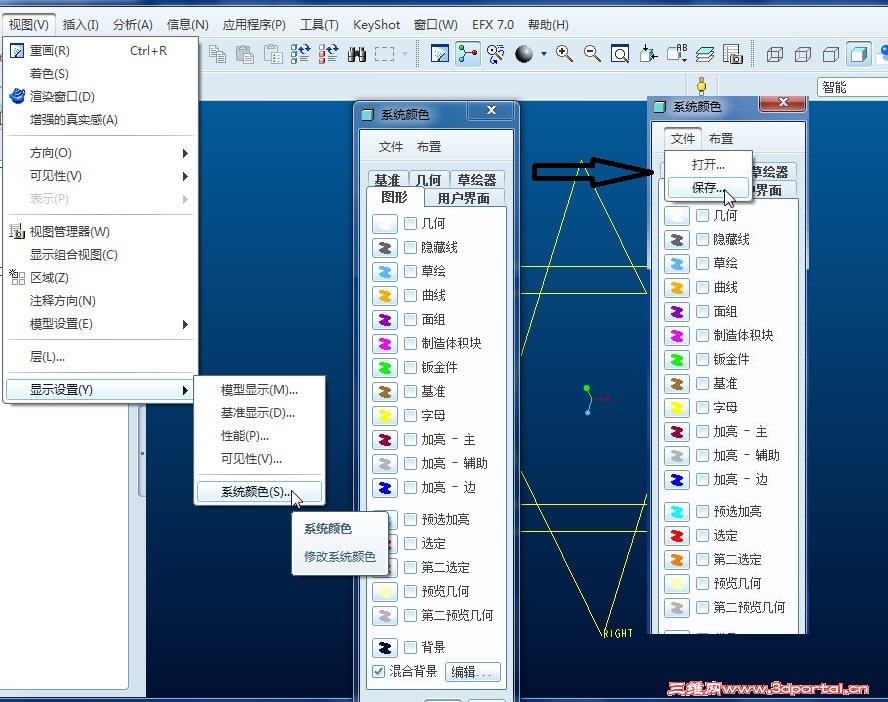Click the 编辑... button beside 混合背景
The image size is (888, 702).
coord(473,672)
